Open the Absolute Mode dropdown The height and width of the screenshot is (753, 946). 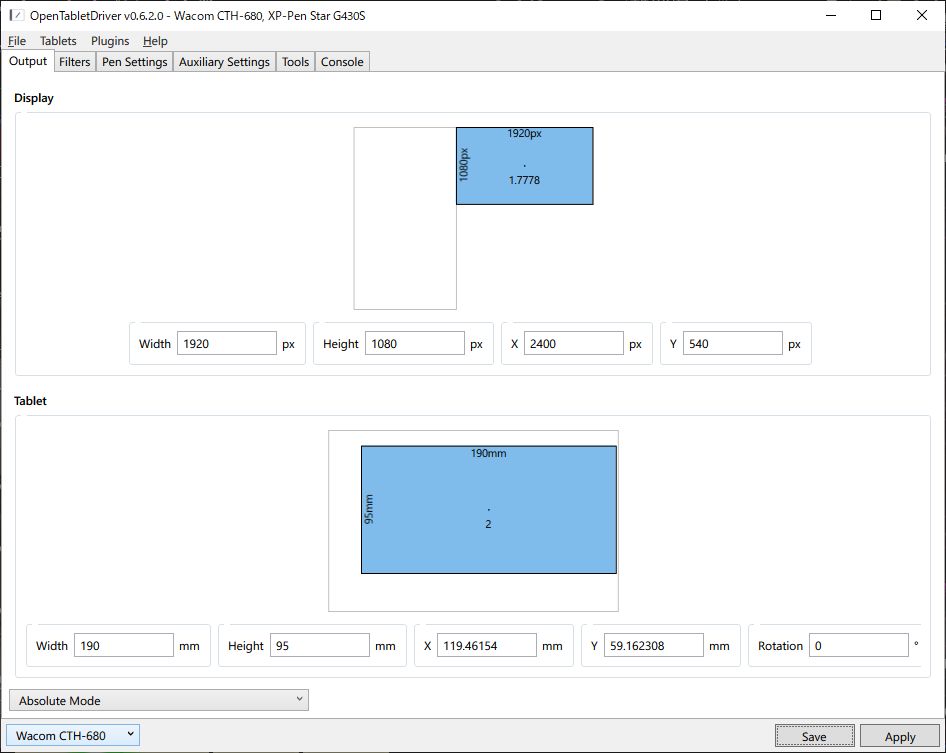[159, 700]
